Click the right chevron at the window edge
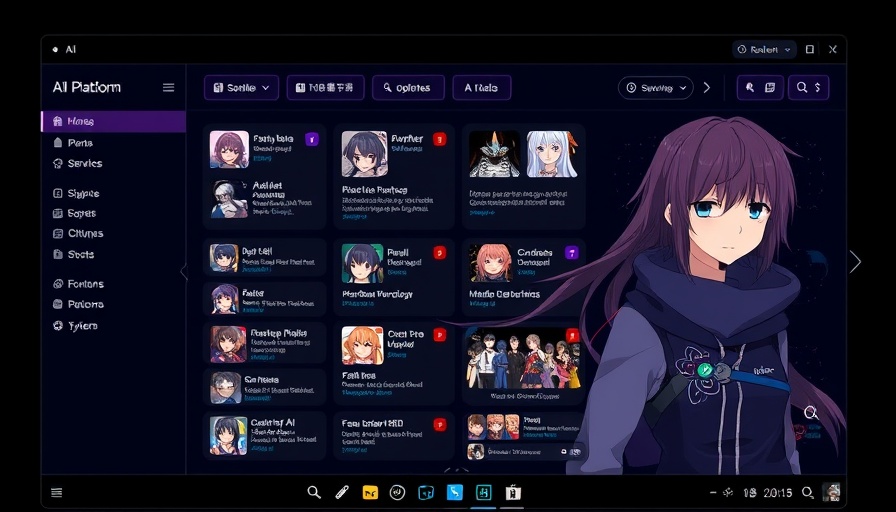Viewport: 896px width, 512px height. coord(855,262)
